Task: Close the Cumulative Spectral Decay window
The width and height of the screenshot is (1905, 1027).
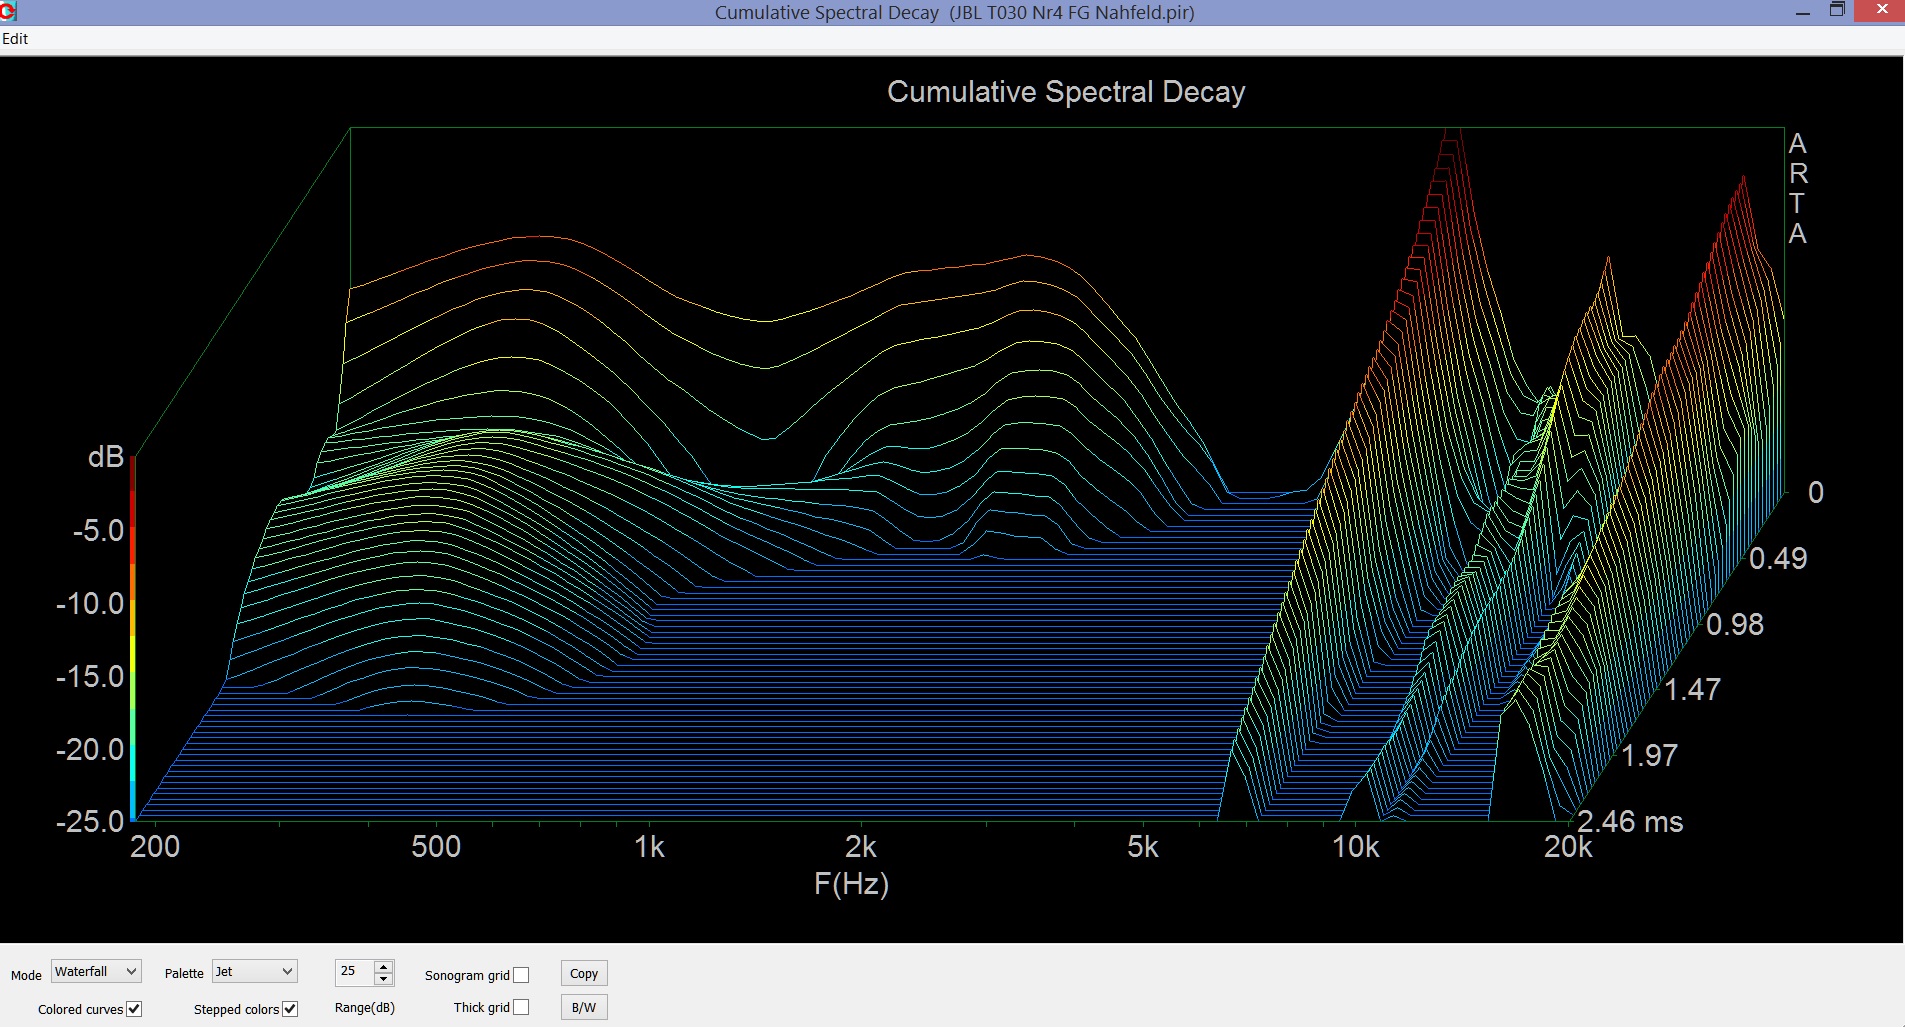Action: [1881, 10]
